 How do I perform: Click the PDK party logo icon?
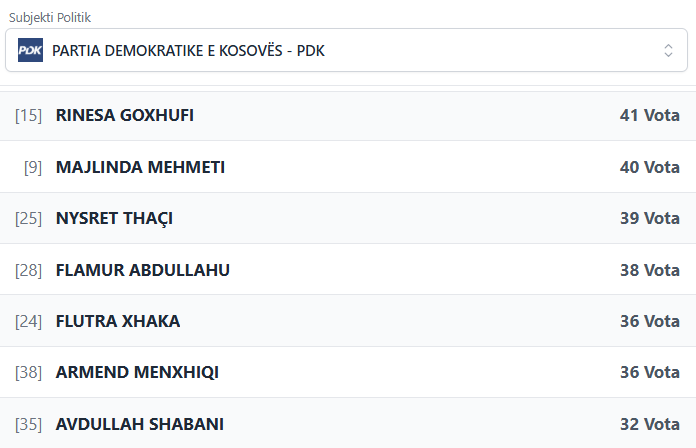tap(31, 51)
